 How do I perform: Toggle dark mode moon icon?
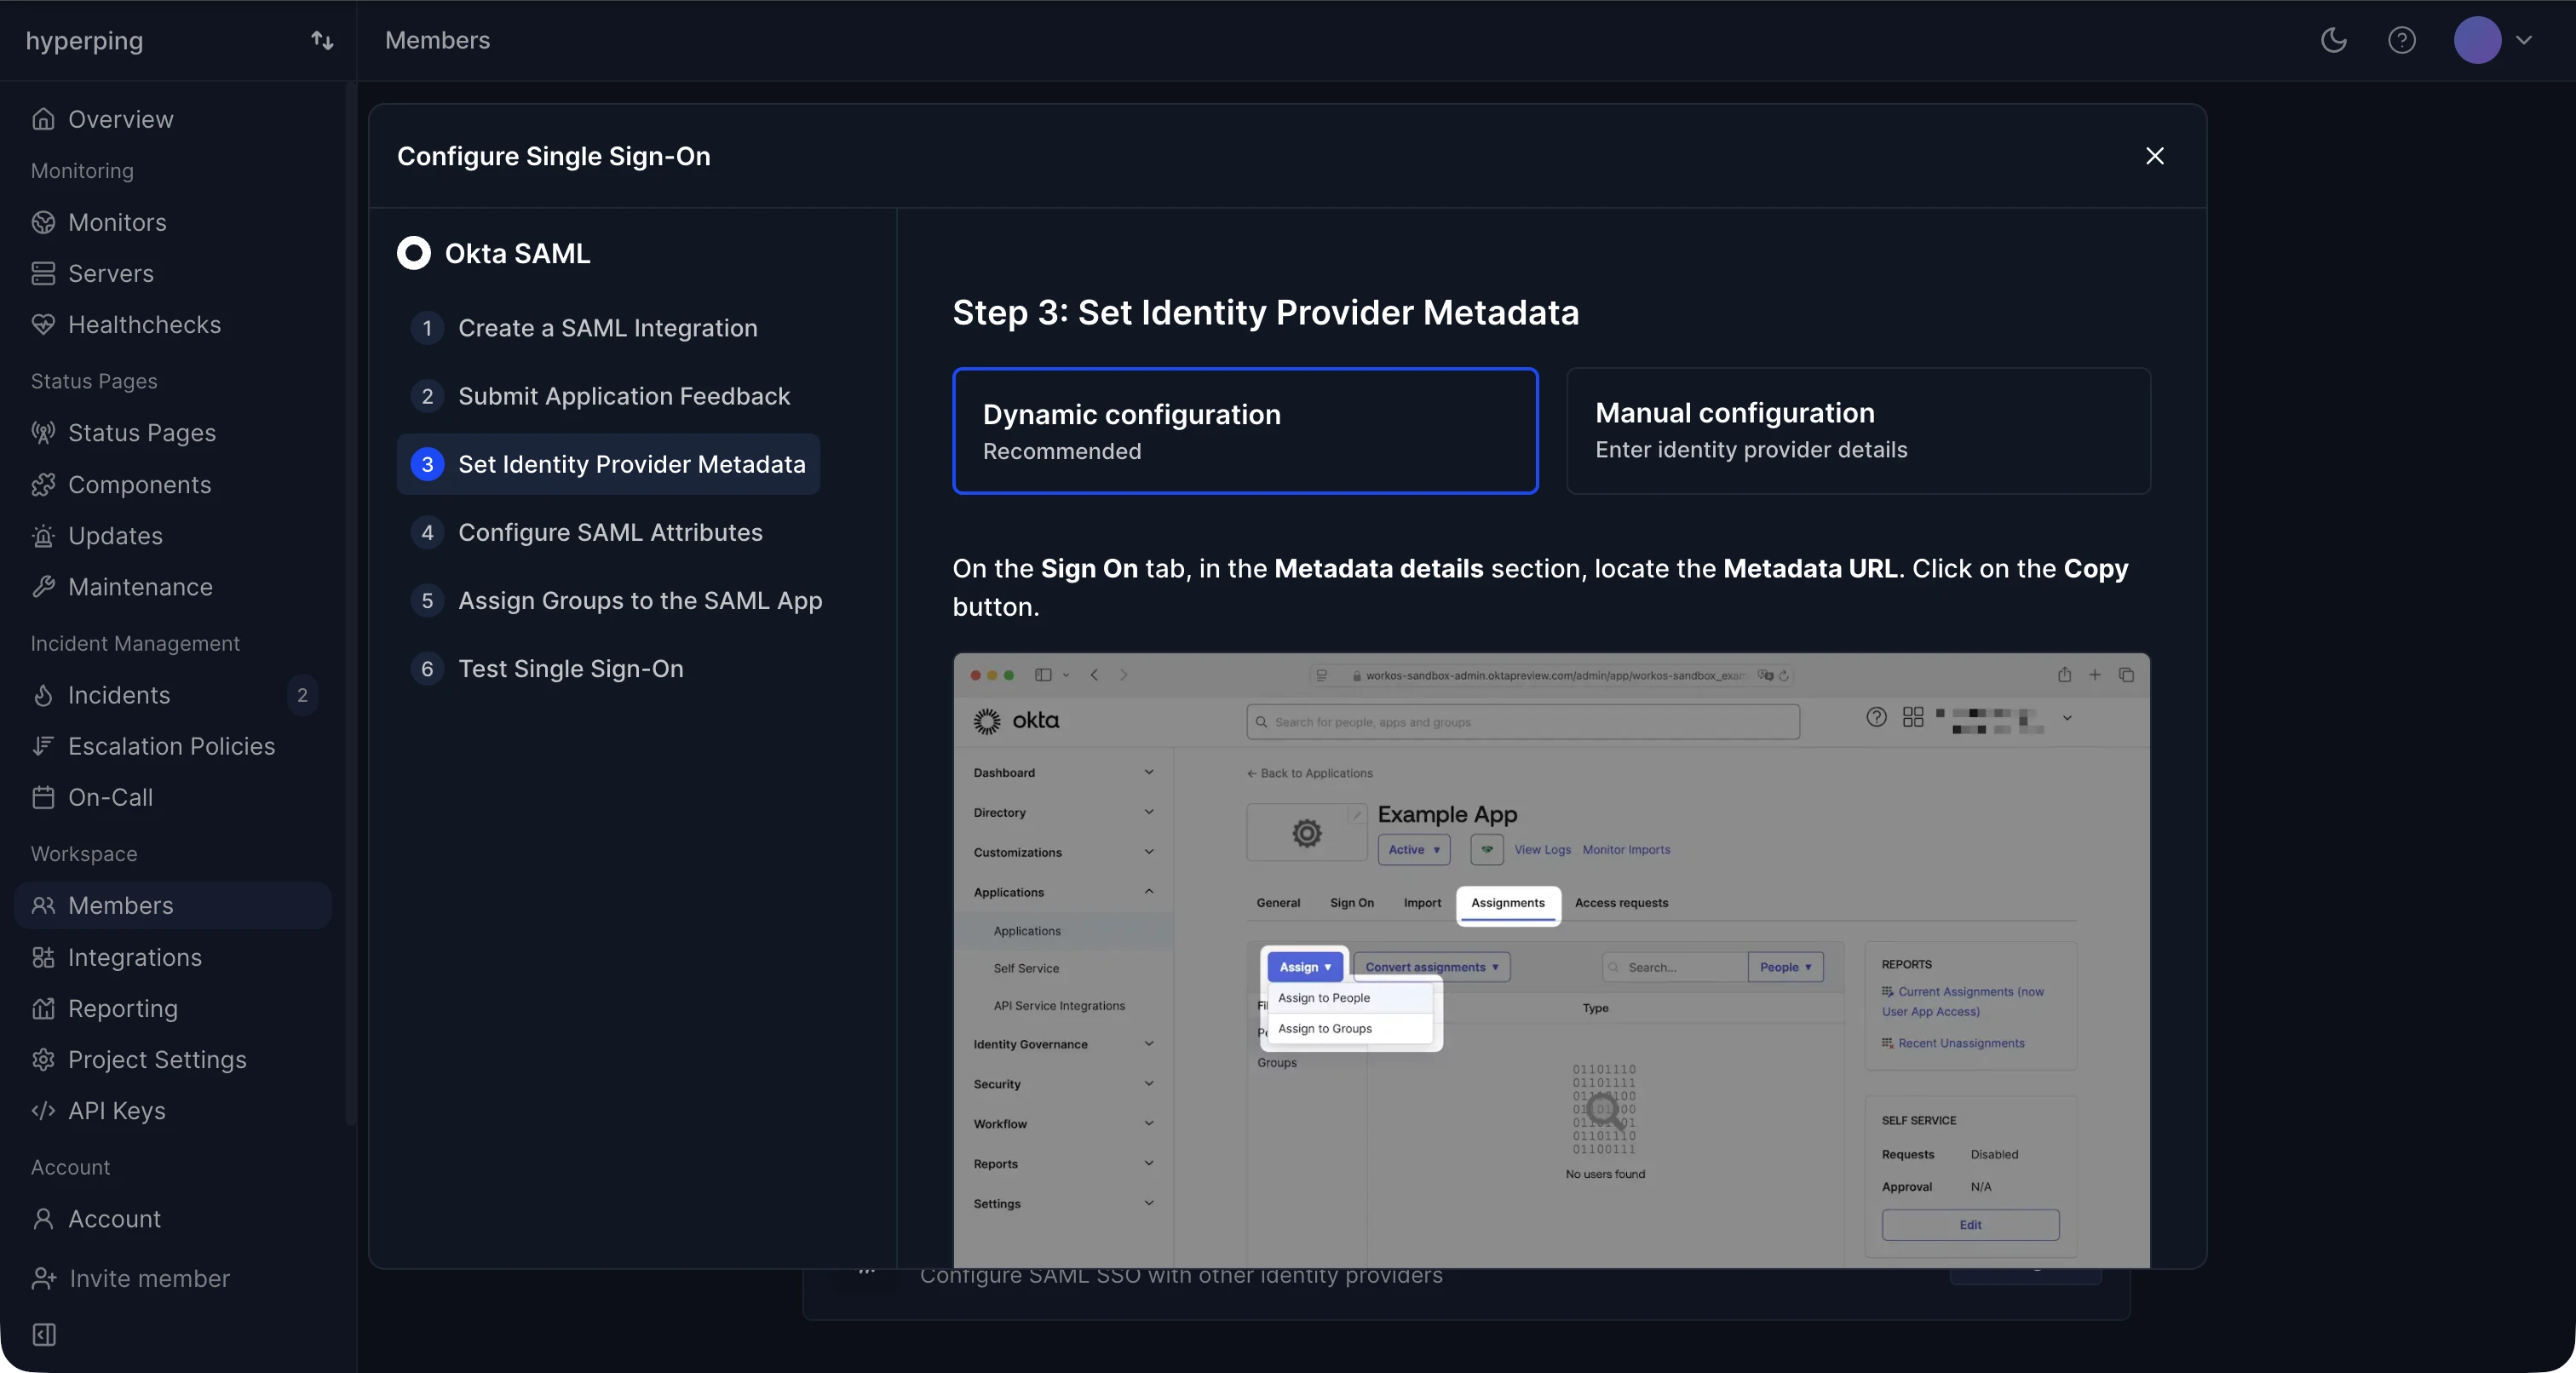[x=2334, y=40]
